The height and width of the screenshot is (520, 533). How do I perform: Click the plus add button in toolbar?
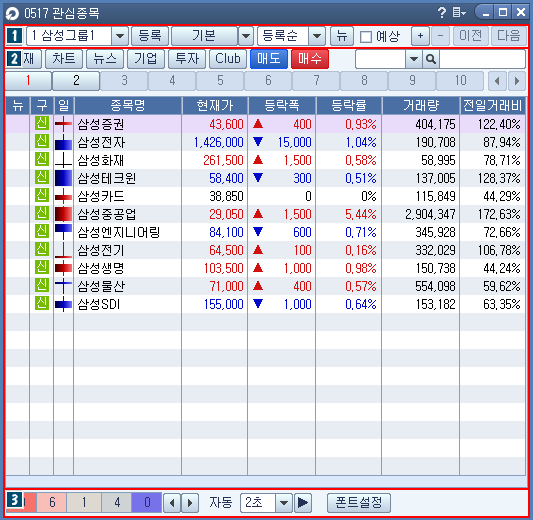[x=420, y=36]
